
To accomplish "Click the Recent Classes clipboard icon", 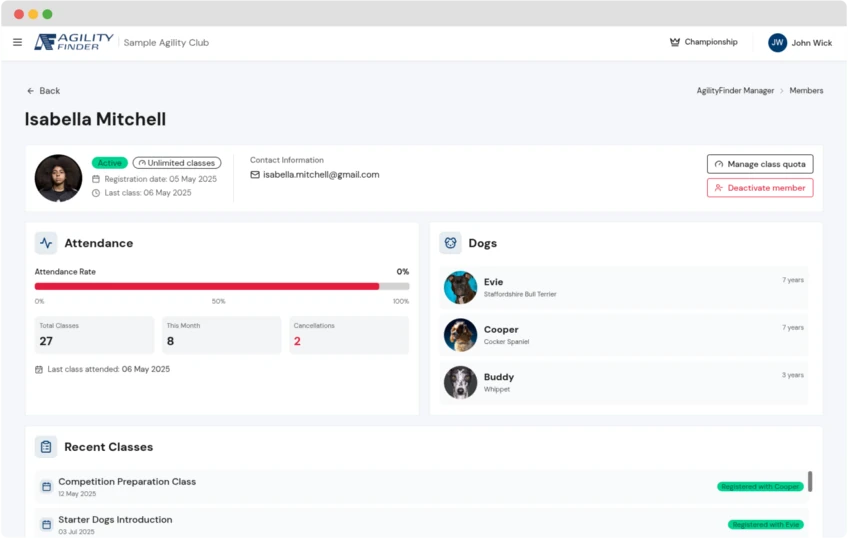I will point(46,447).
